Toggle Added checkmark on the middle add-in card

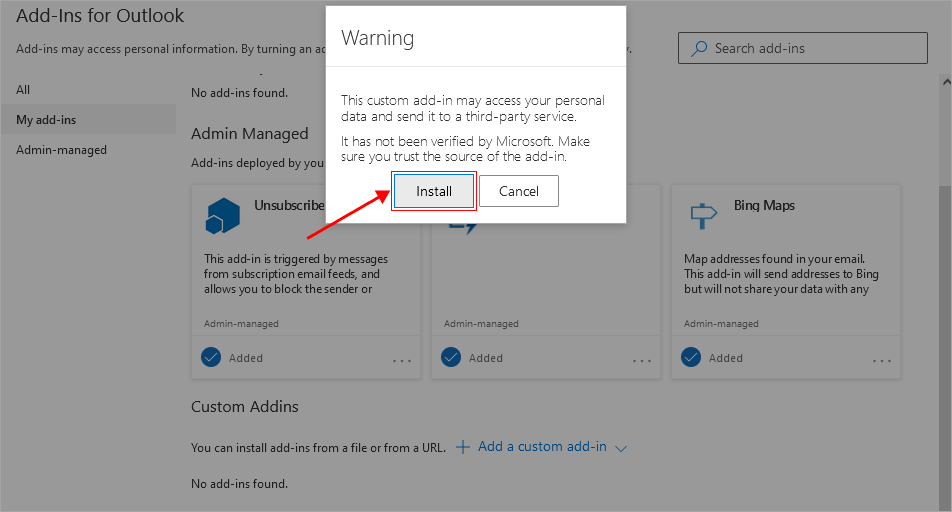pyautogui.click(x=451, y=357)
